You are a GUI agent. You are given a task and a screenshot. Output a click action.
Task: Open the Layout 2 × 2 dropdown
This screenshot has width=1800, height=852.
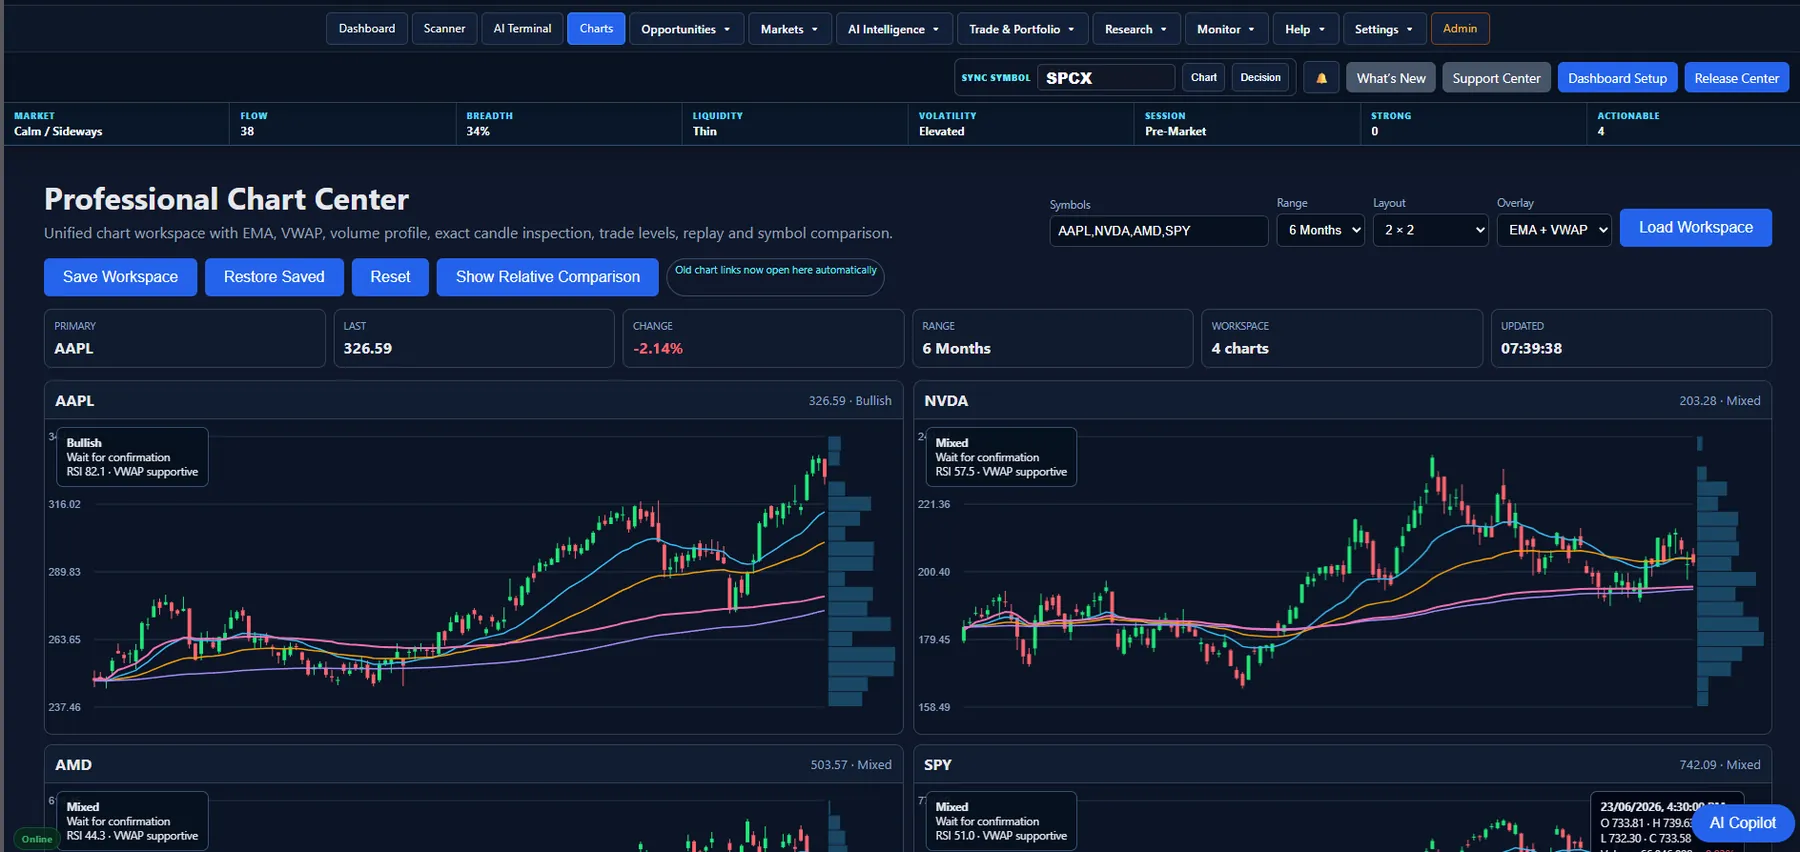pyautogui.click(x=1430, y=230)
